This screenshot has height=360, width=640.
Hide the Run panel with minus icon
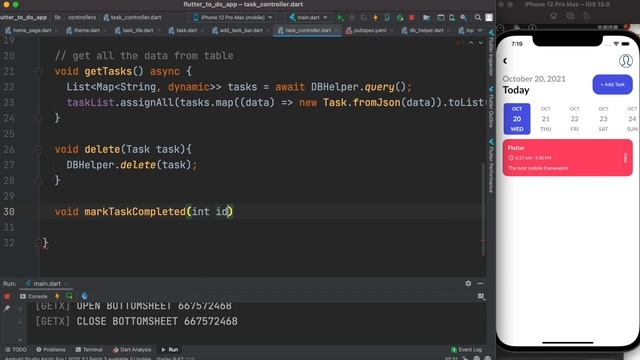[480, 283]
